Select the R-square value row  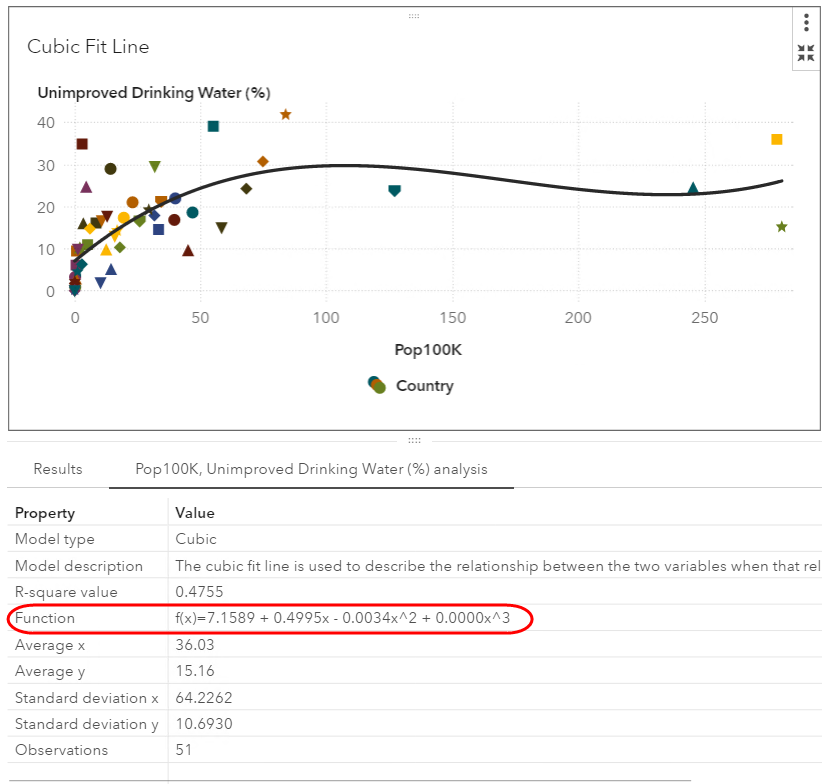point(66,592)
